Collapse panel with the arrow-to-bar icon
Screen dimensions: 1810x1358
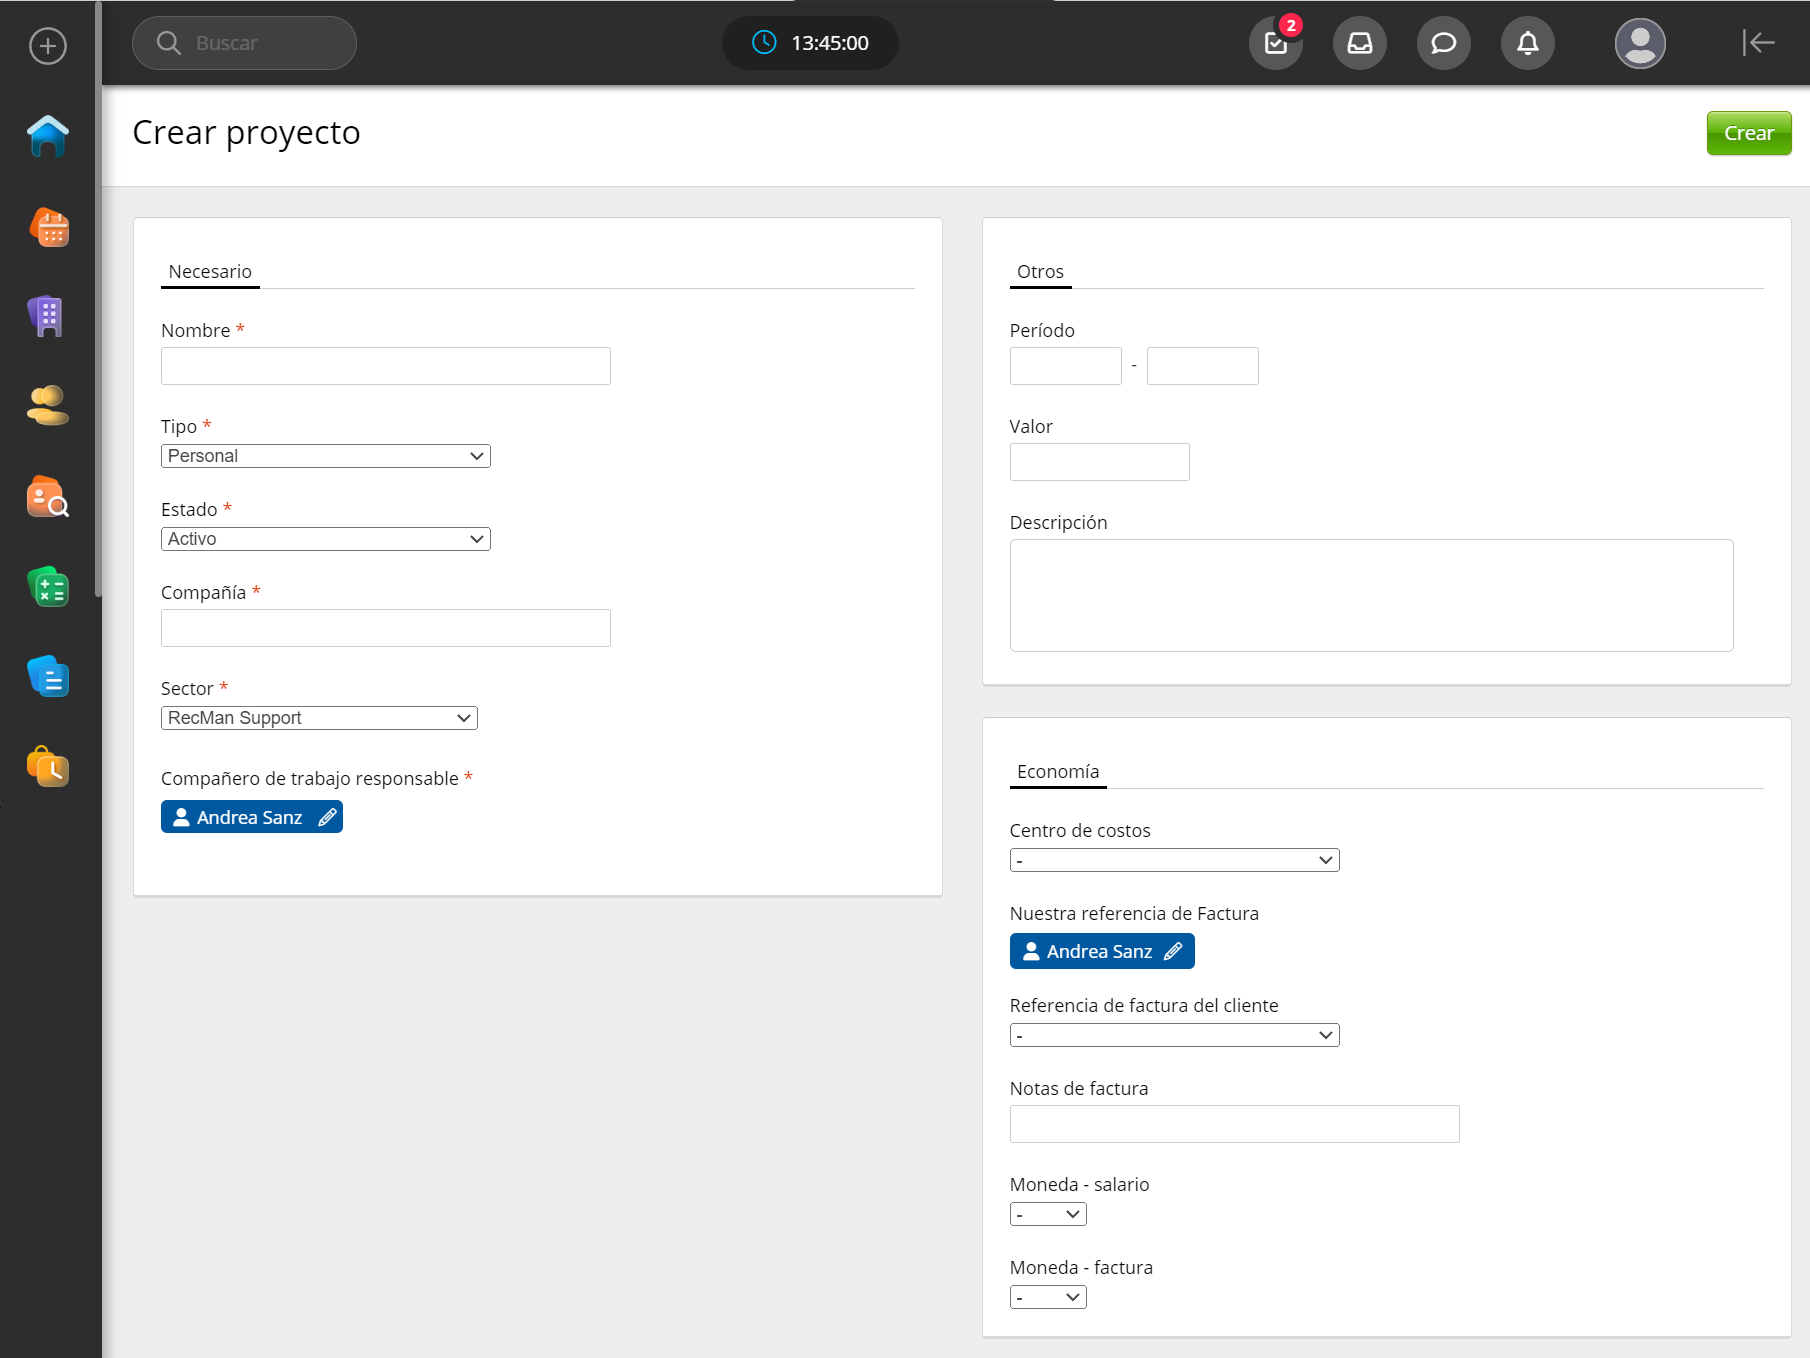pyautogui.click(x=1757, y=43)
